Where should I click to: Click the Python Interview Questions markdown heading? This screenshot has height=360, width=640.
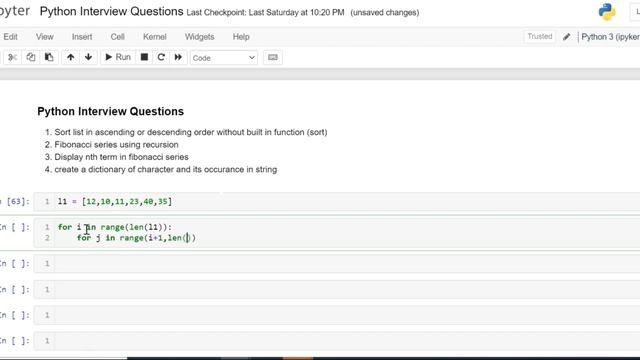click(x=111, y=111)
